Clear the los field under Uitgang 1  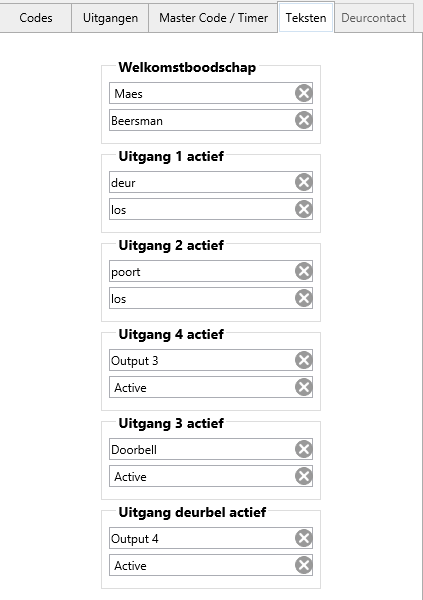click(304, 209)
